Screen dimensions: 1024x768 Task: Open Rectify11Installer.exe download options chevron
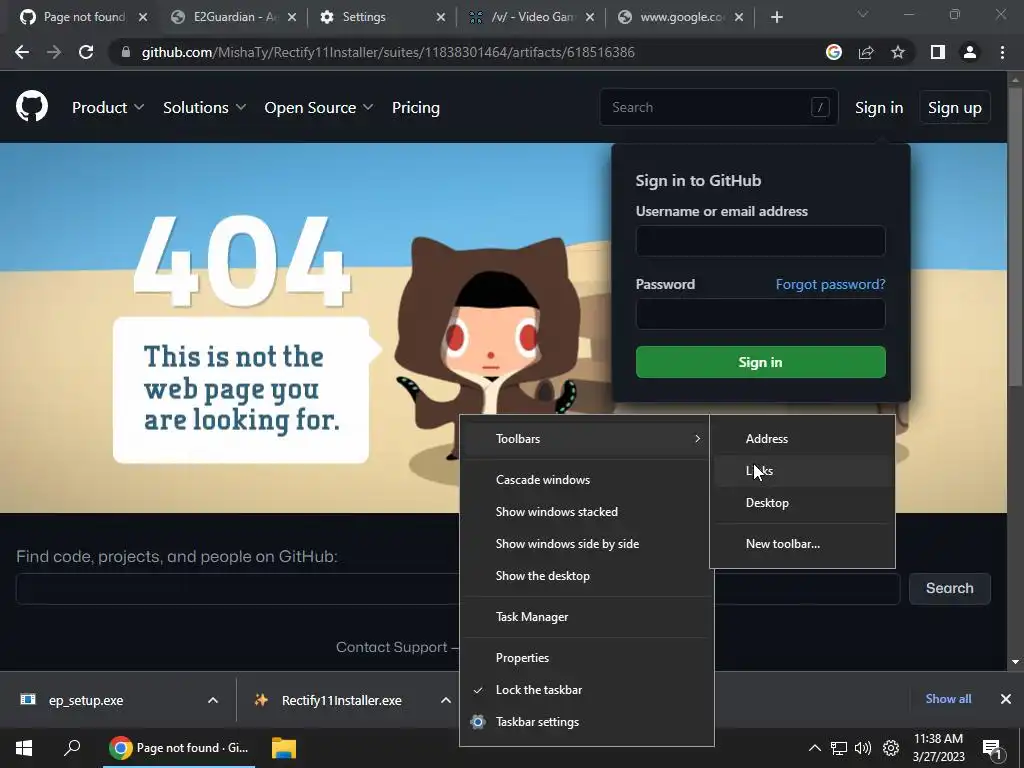coord(445,700)
